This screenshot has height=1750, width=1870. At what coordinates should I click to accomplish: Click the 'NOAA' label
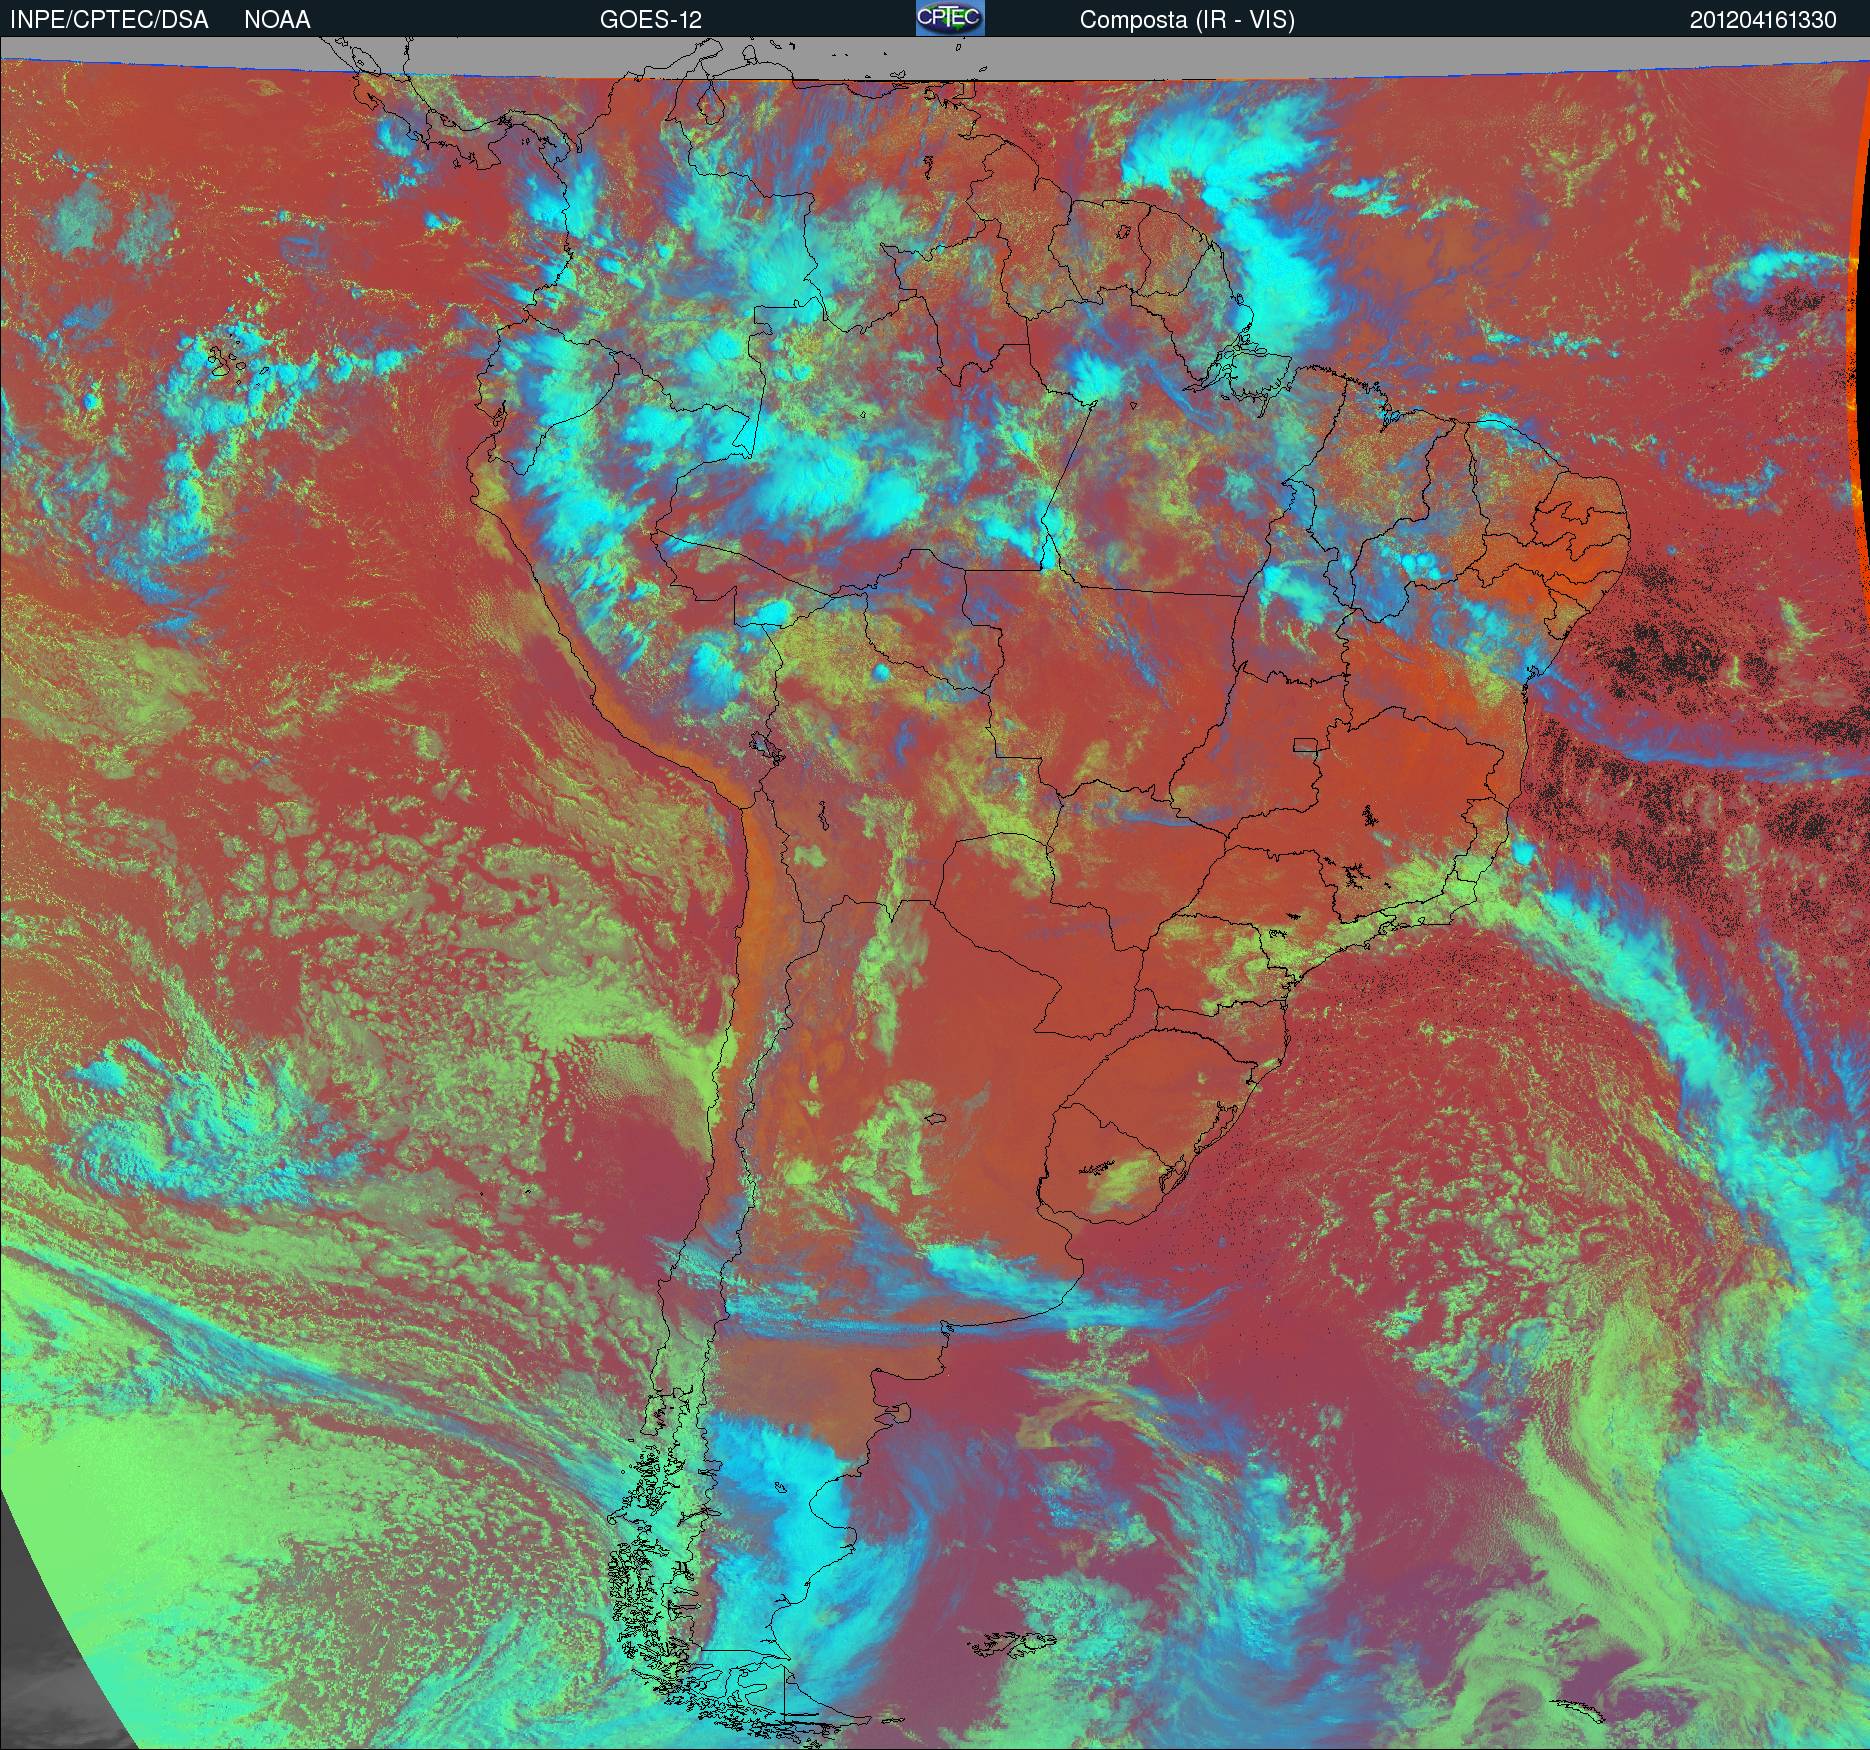tap(277, 20)
